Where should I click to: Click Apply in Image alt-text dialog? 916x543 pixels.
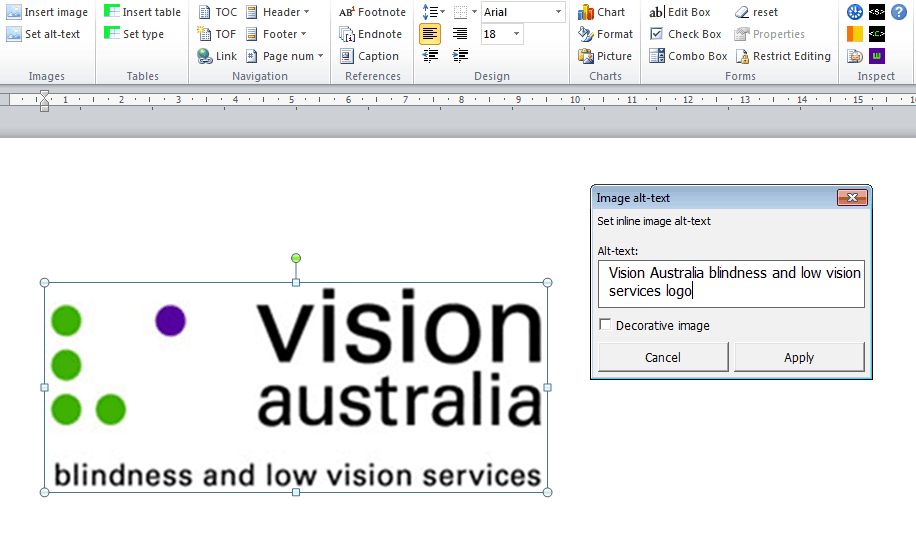(x=799, y=357)
